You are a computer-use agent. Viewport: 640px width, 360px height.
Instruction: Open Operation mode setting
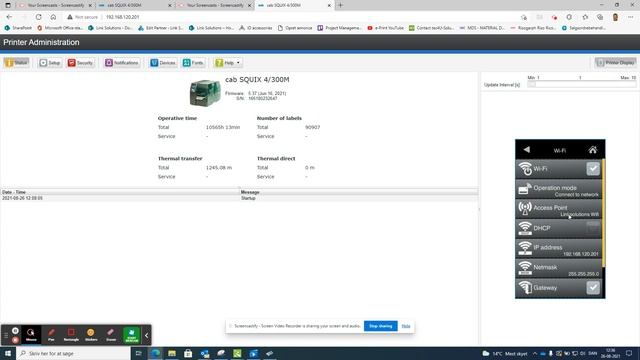pos(558,189)
